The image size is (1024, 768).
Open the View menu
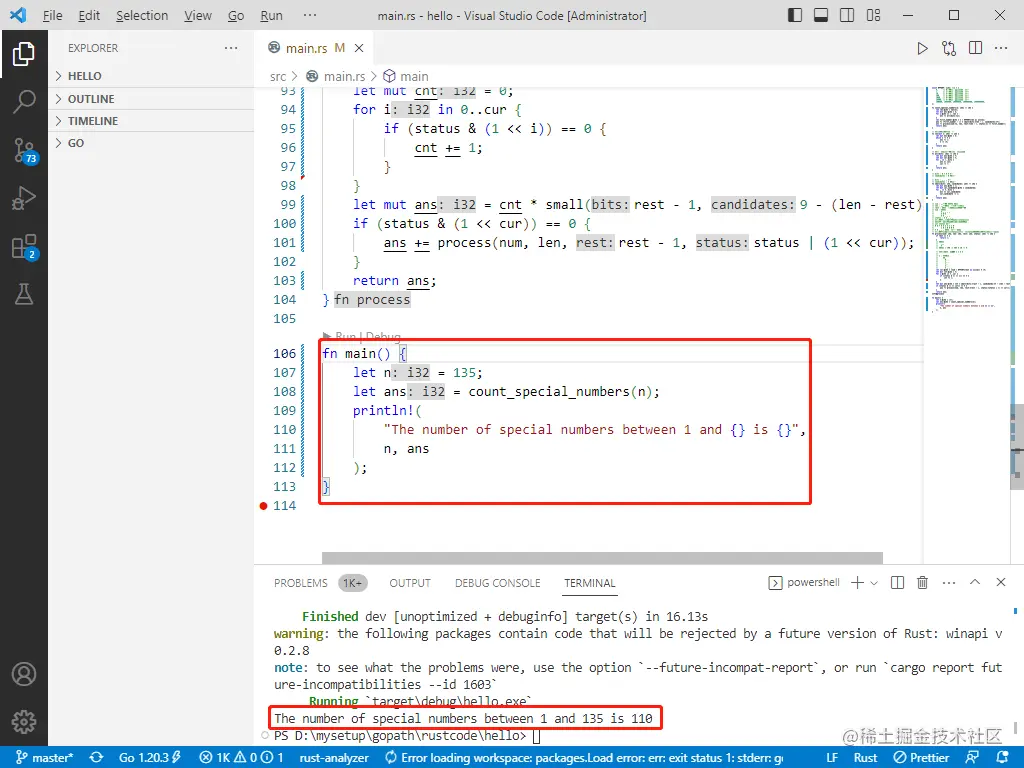click(x=197, y=16)
